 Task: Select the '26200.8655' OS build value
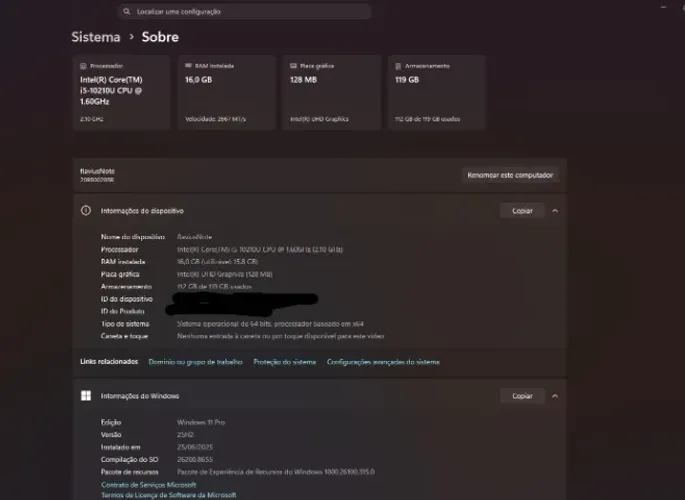click(195, 459)
